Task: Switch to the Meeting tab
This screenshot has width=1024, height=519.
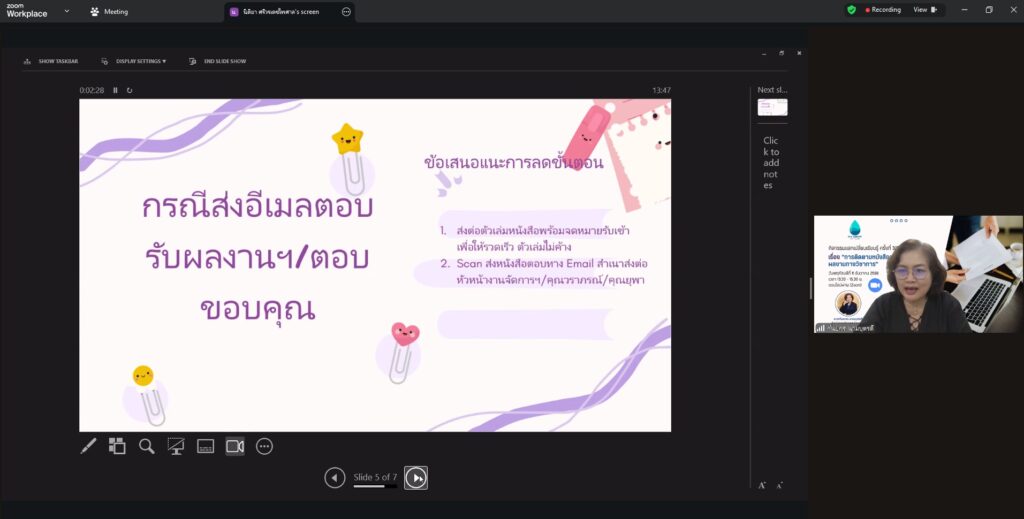Action: click(110, 12)
